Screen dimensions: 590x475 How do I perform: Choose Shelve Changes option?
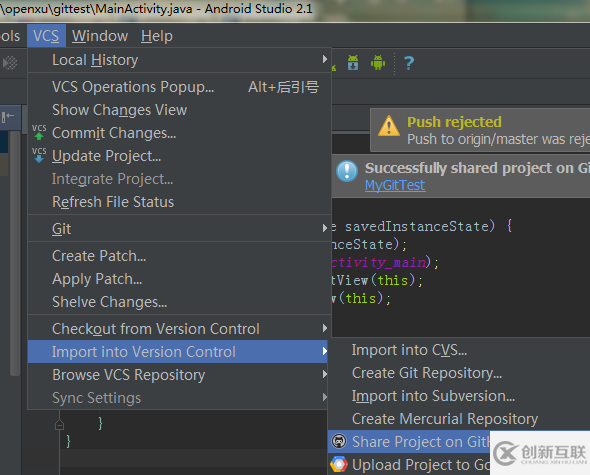(x=179, y=302)
